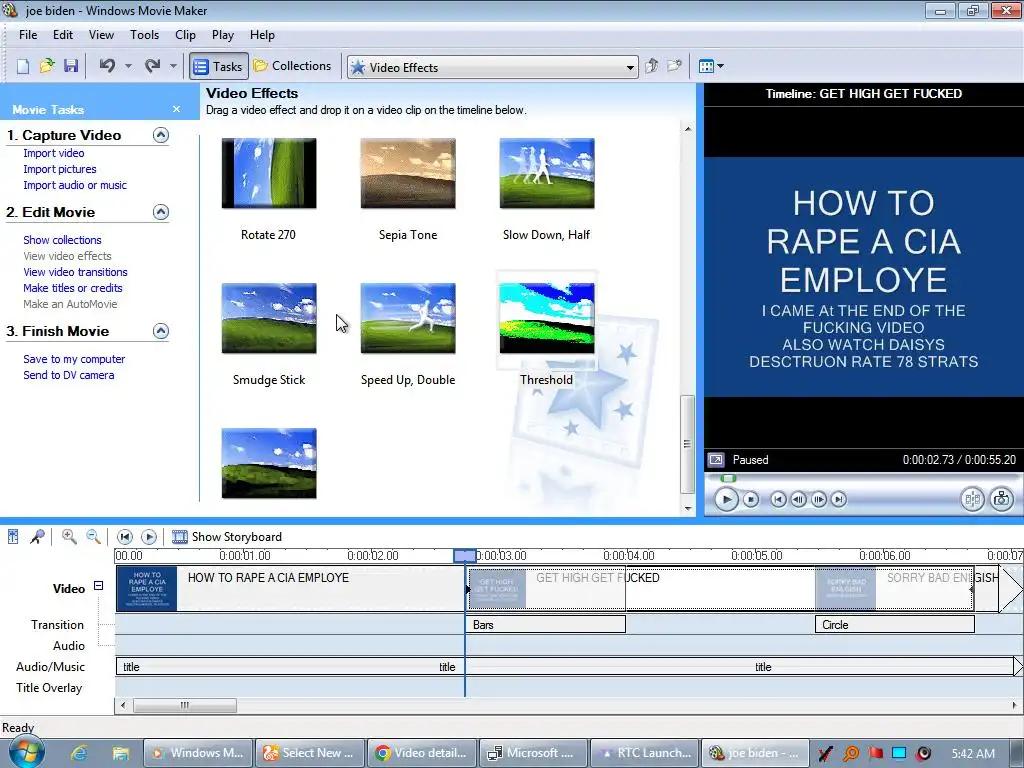Click the Split Clip icon

coord(972,500)
